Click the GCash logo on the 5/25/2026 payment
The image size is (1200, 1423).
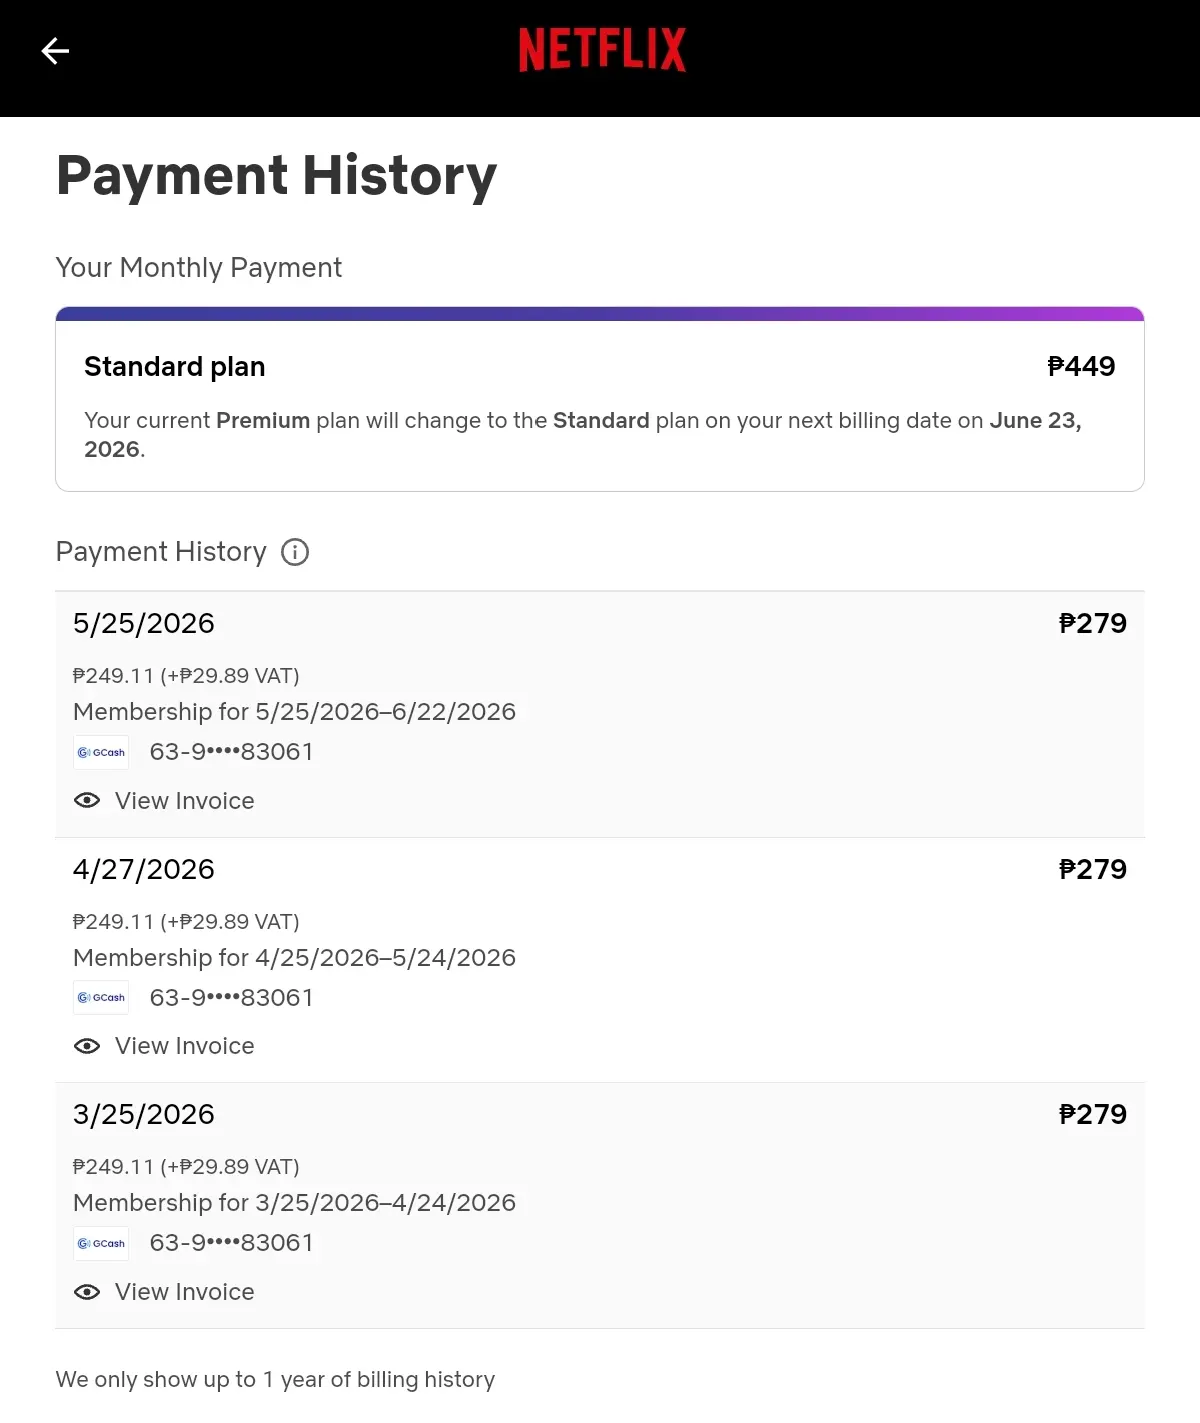(101, 752)
